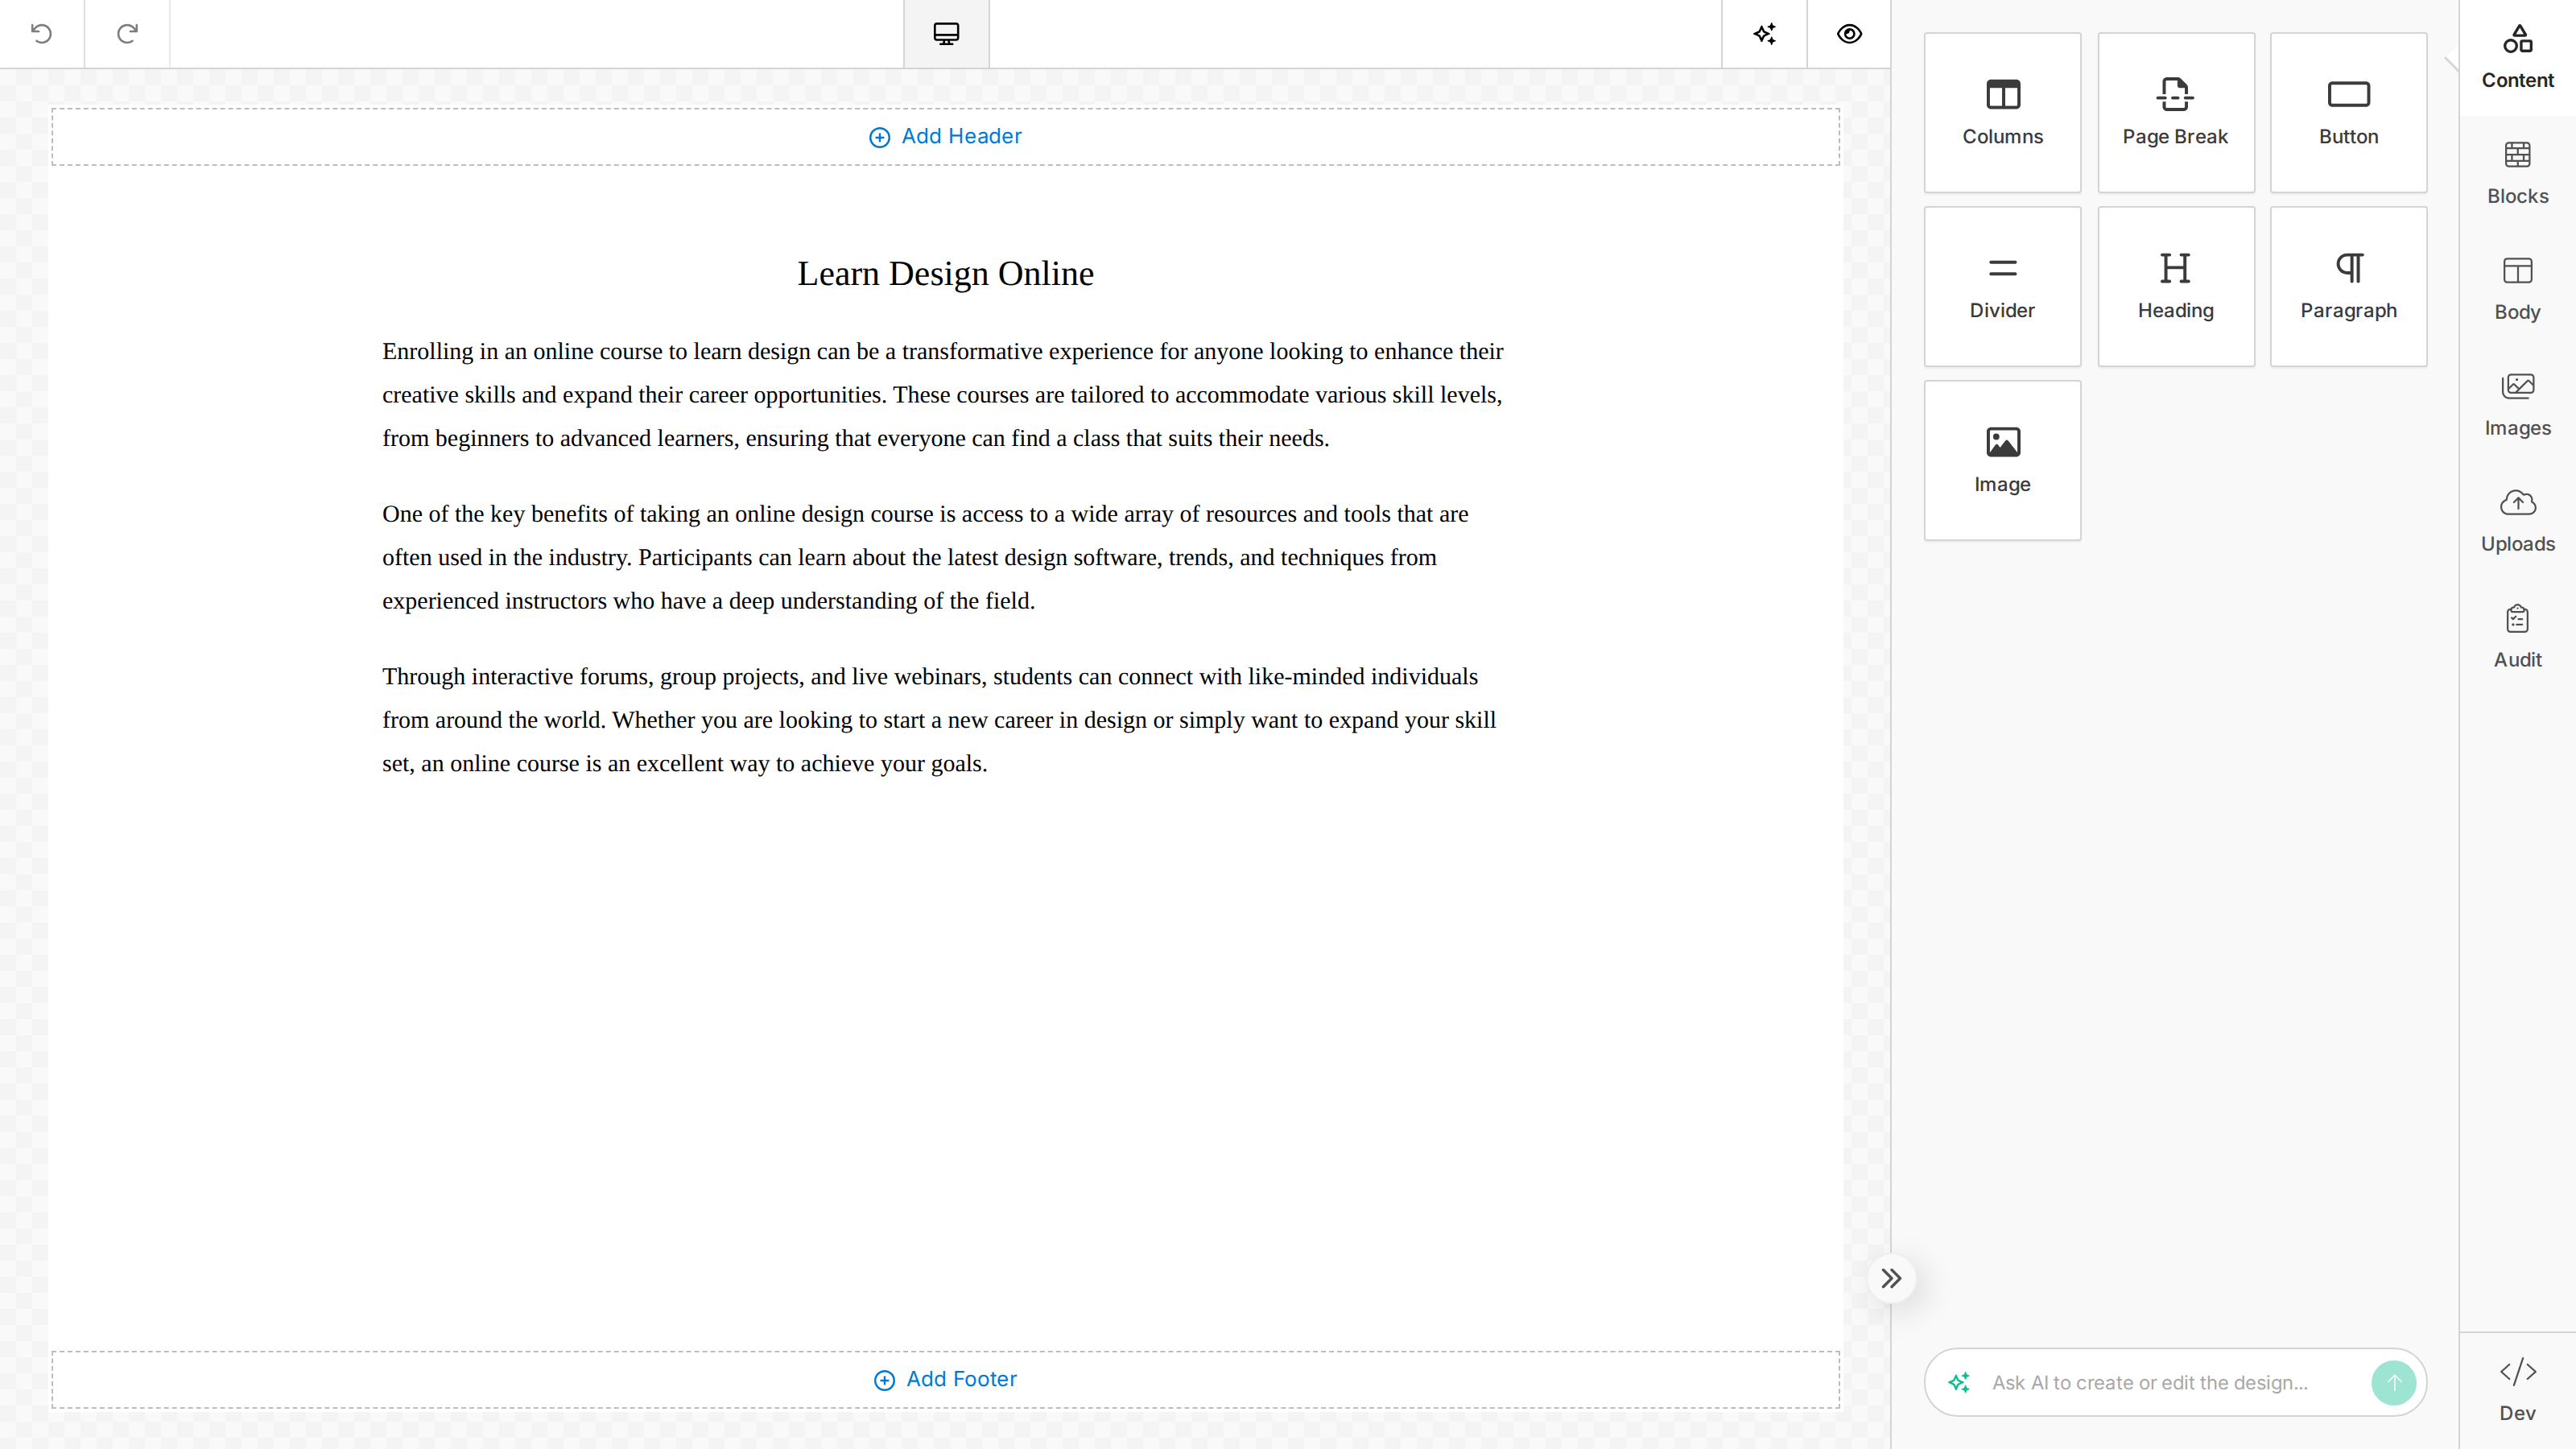This screenshot has height=1449, width=2576.
Task: Open the AI sparkle tool in toolbar
Action: point(1764,34)
